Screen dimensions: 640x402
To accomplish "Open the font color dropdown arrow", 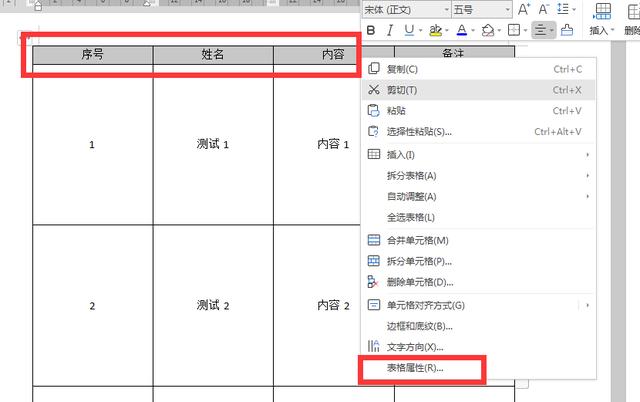I will pyautogui.click(x=473, y=31).
